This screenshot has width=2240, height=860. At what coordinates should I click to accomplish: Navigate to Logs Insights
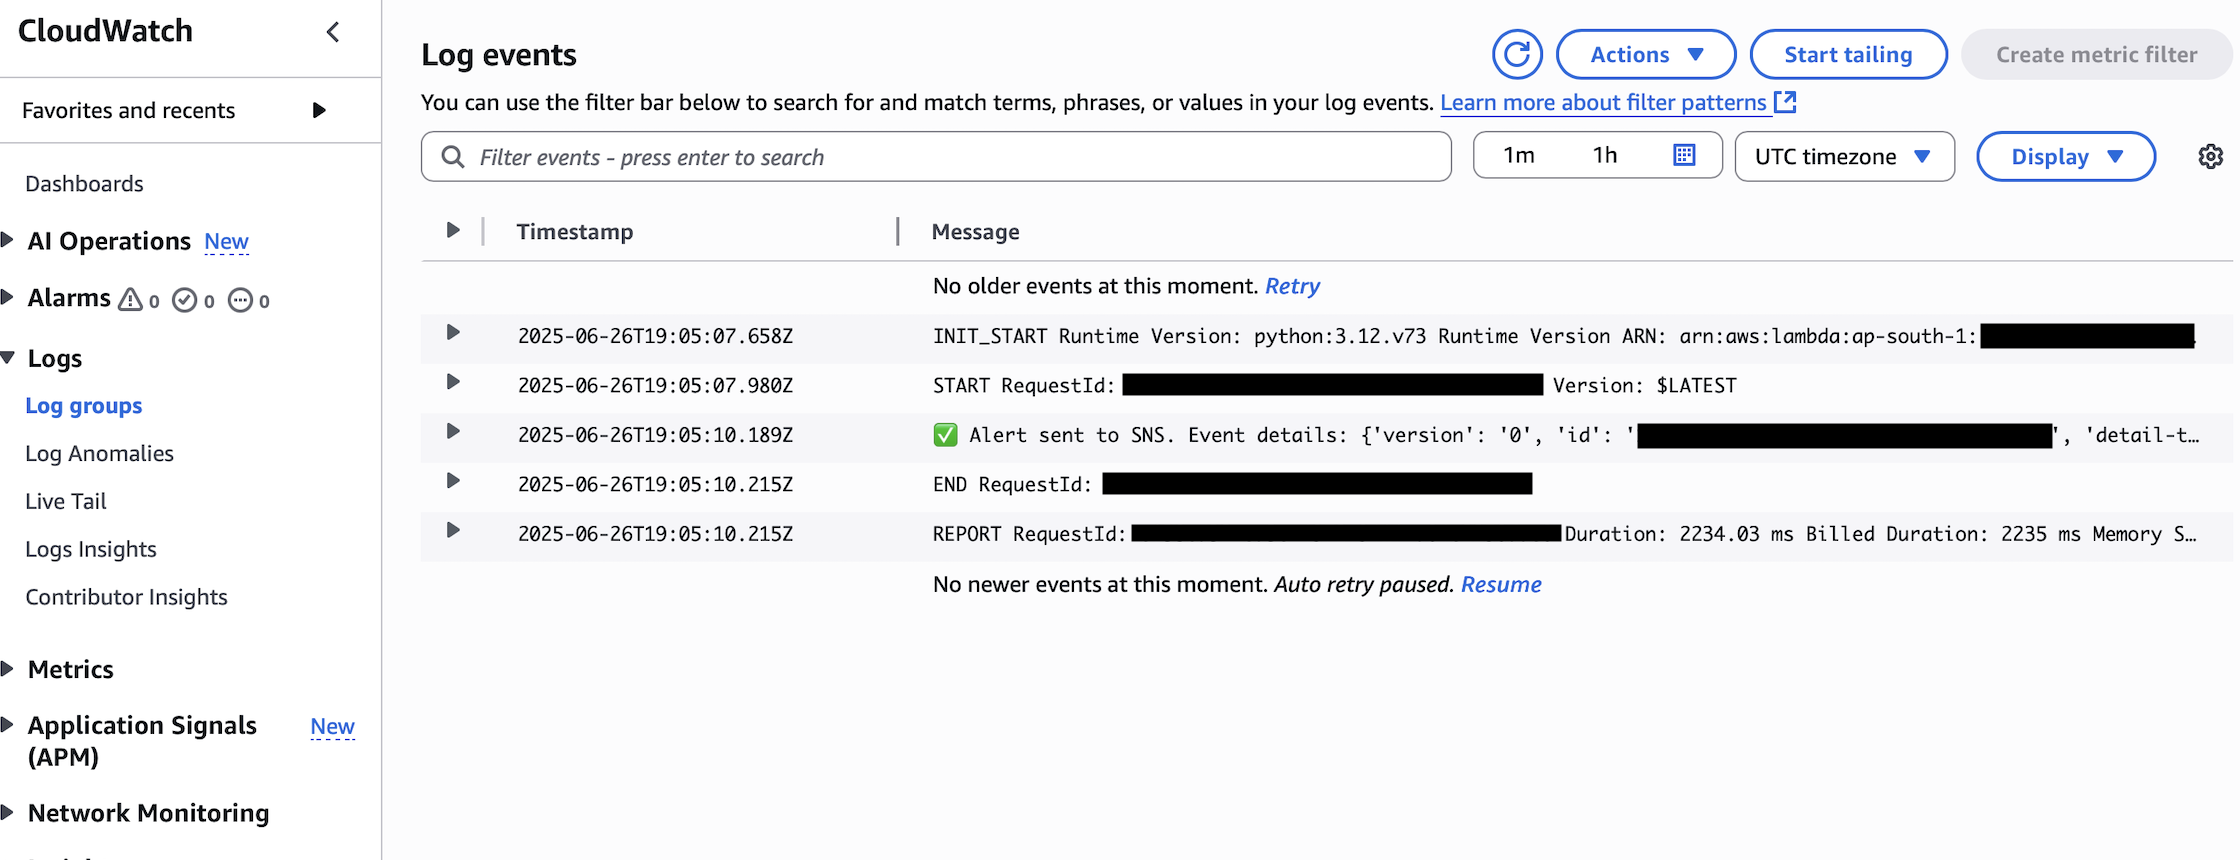tap(91, 549)
